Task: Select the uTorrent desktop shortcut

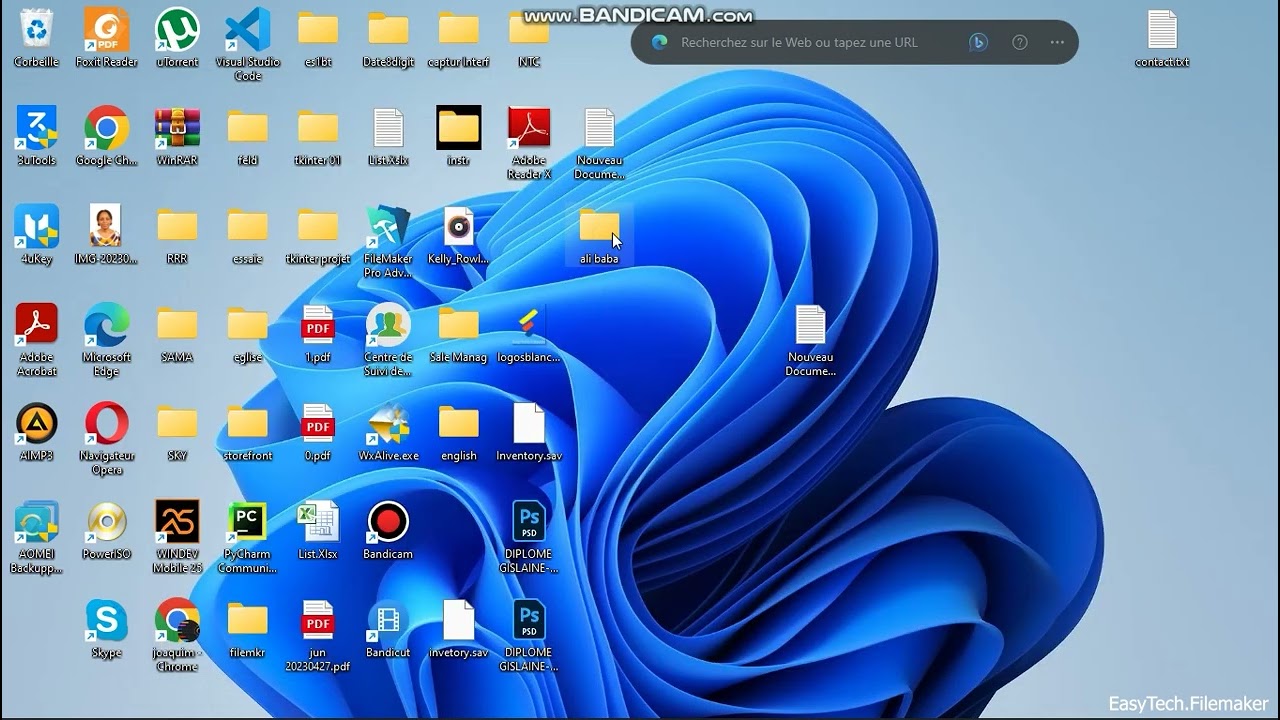Action: [x=177, y=29]
